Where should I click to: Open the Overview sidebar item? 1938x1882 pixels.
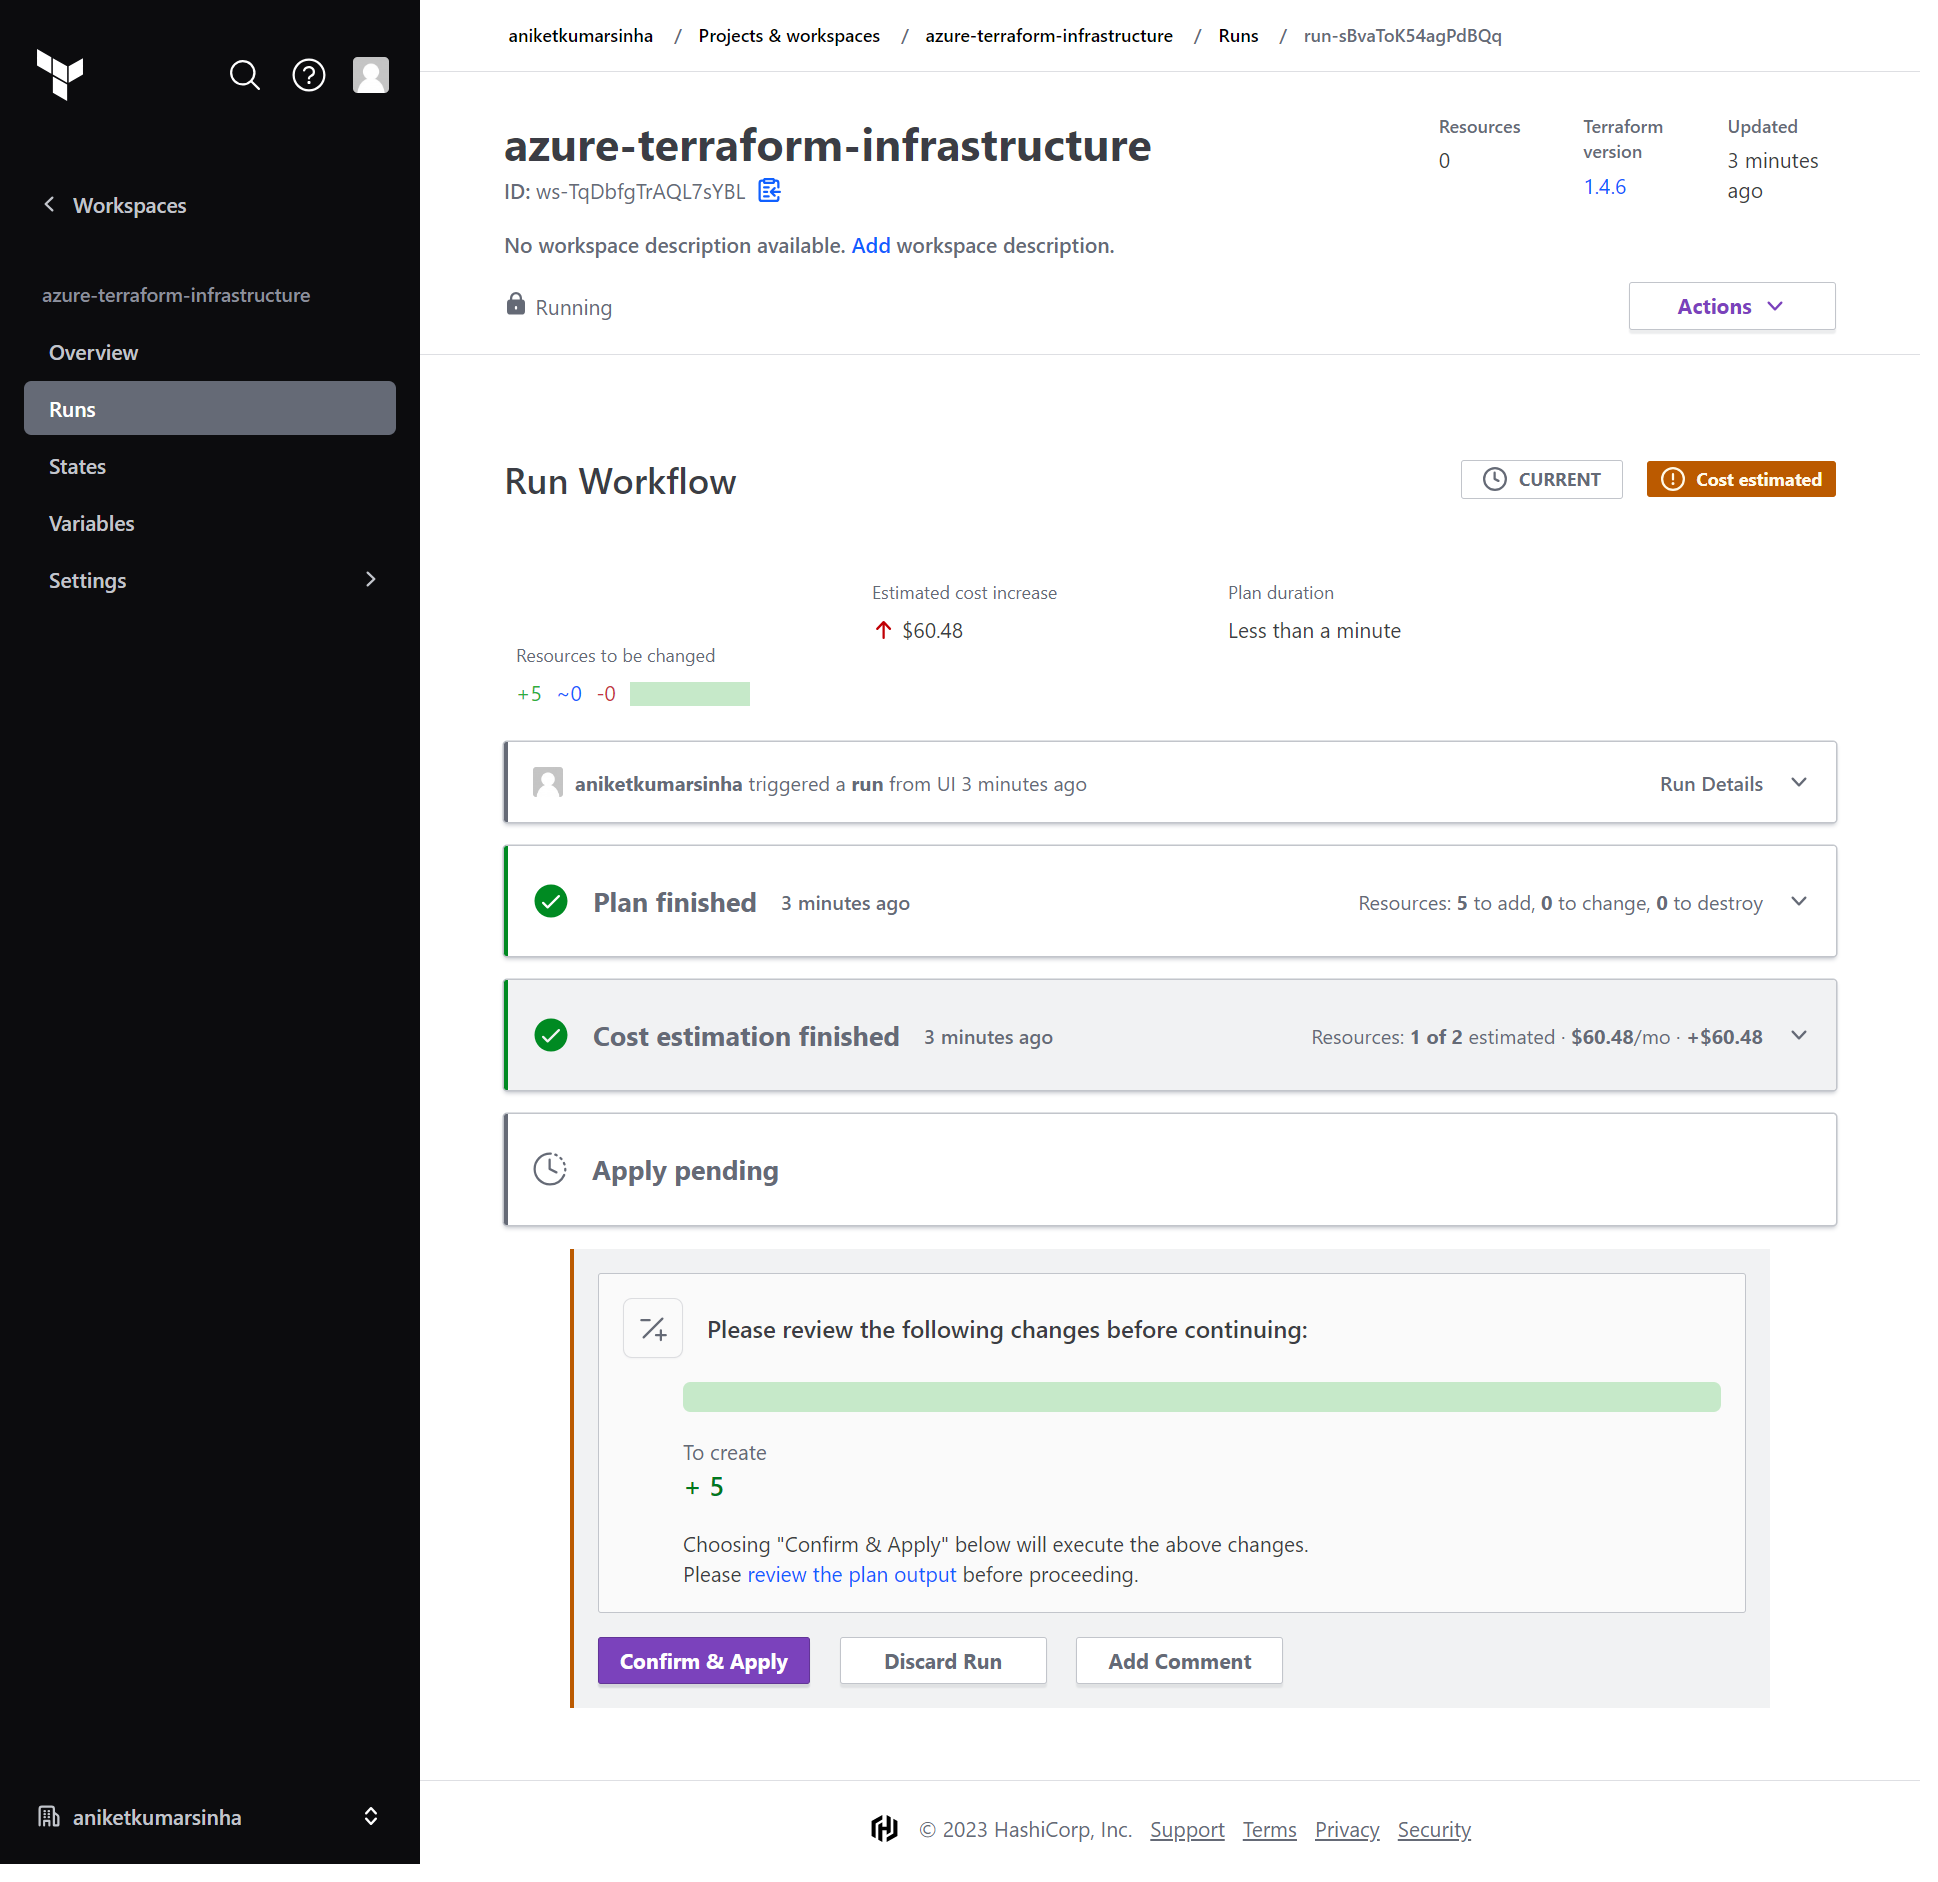click(210, 352)
